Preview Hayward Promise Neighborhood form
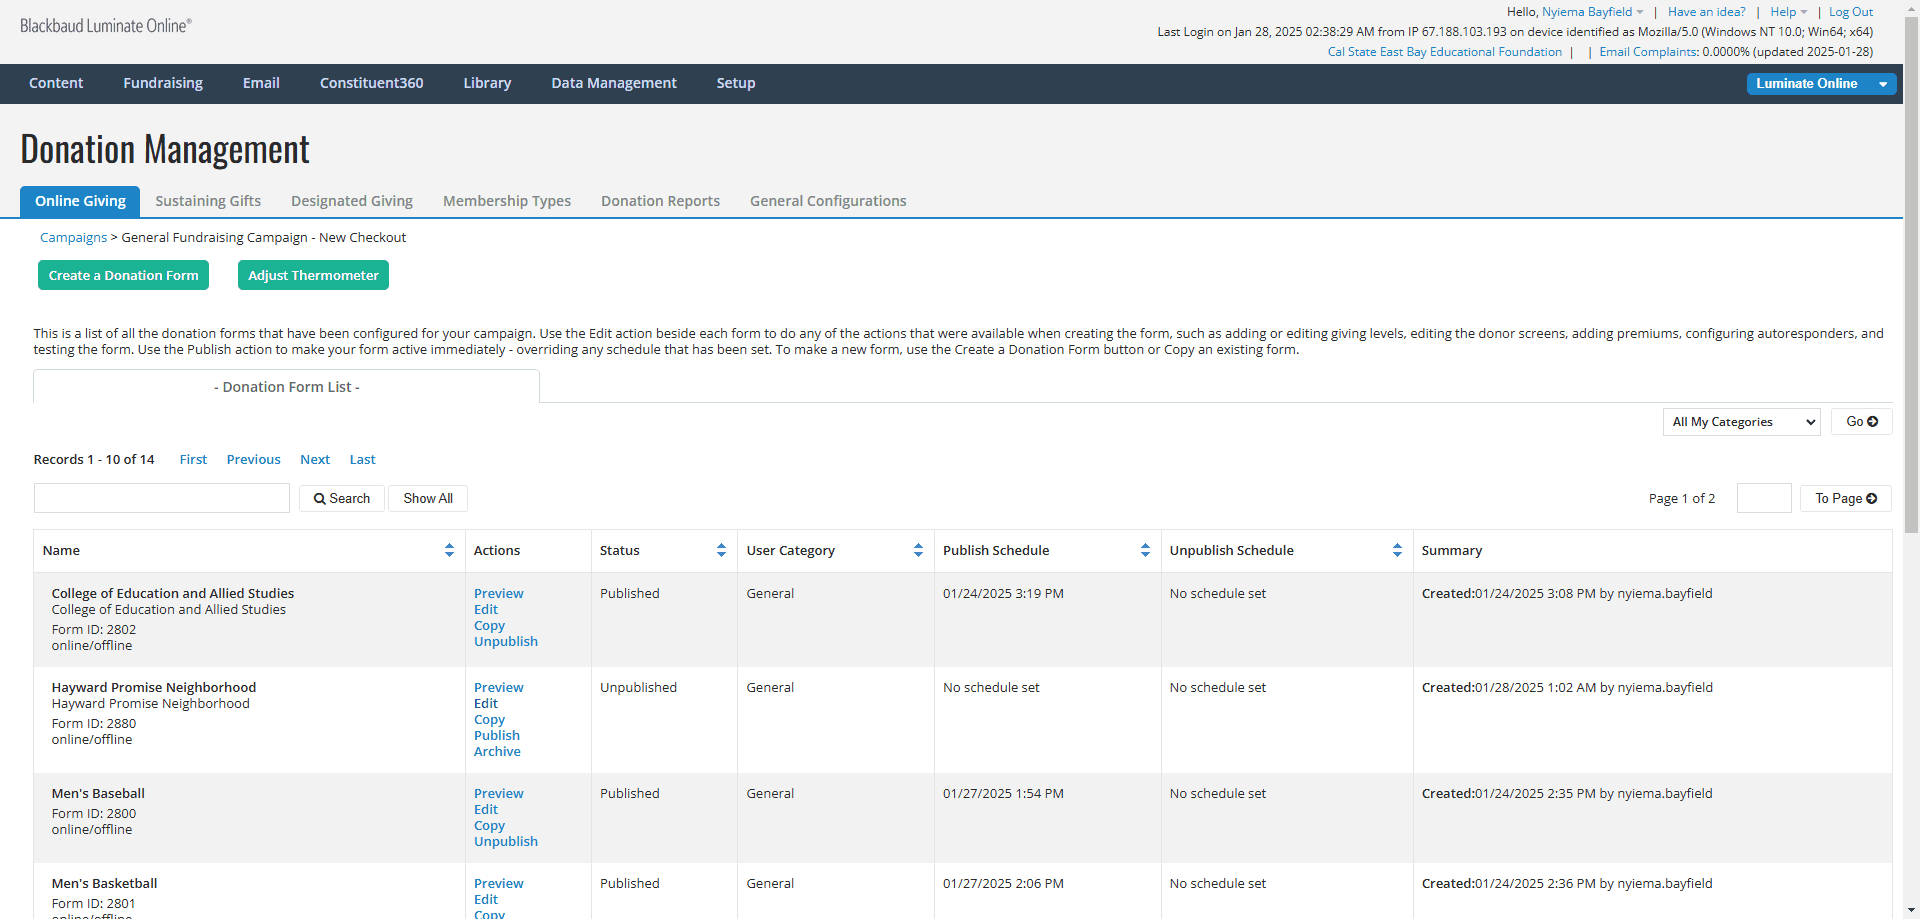The width and height of the screenshot is (1920, 919). (499, 687)
